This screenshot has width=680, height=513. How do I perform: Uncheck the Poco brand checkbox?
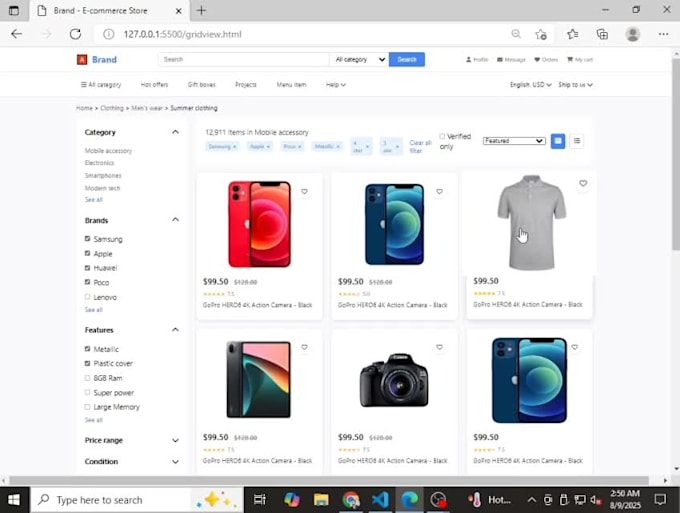[x=87, y=282]
